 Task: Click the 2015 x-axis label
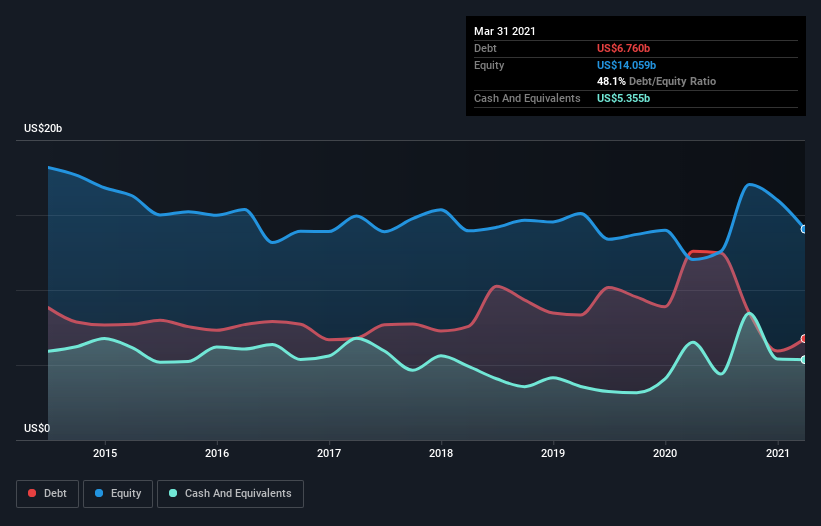tap(105, 453)
